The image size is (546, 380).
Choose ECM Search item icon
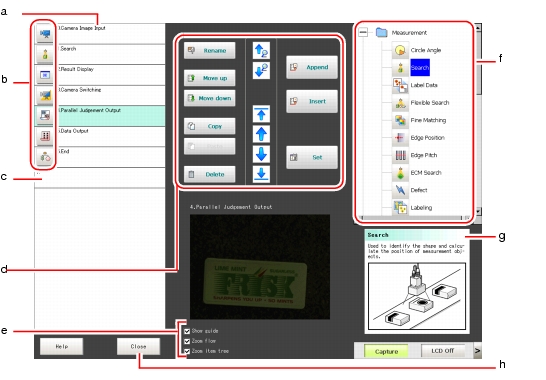click(x=400, y=173)
